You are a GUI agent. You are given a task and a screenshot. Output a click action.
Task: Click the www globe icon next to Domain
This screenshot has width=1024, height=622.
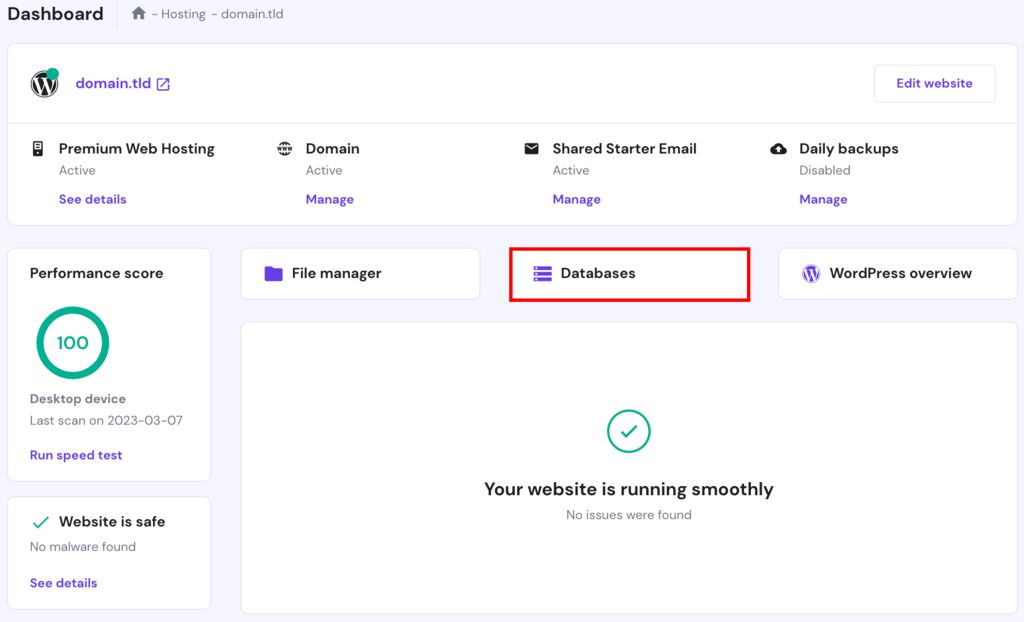coord(285,148)
